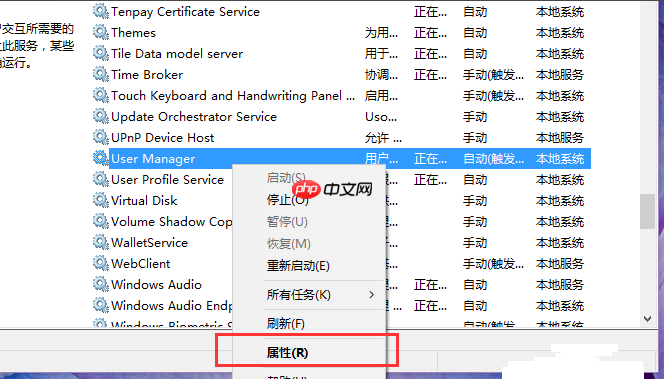Image resolution: width=664 pixels, height=379 pixels.
Task: Click 自动(触发... startup type in User Manager row
Action: coord(493,159)
